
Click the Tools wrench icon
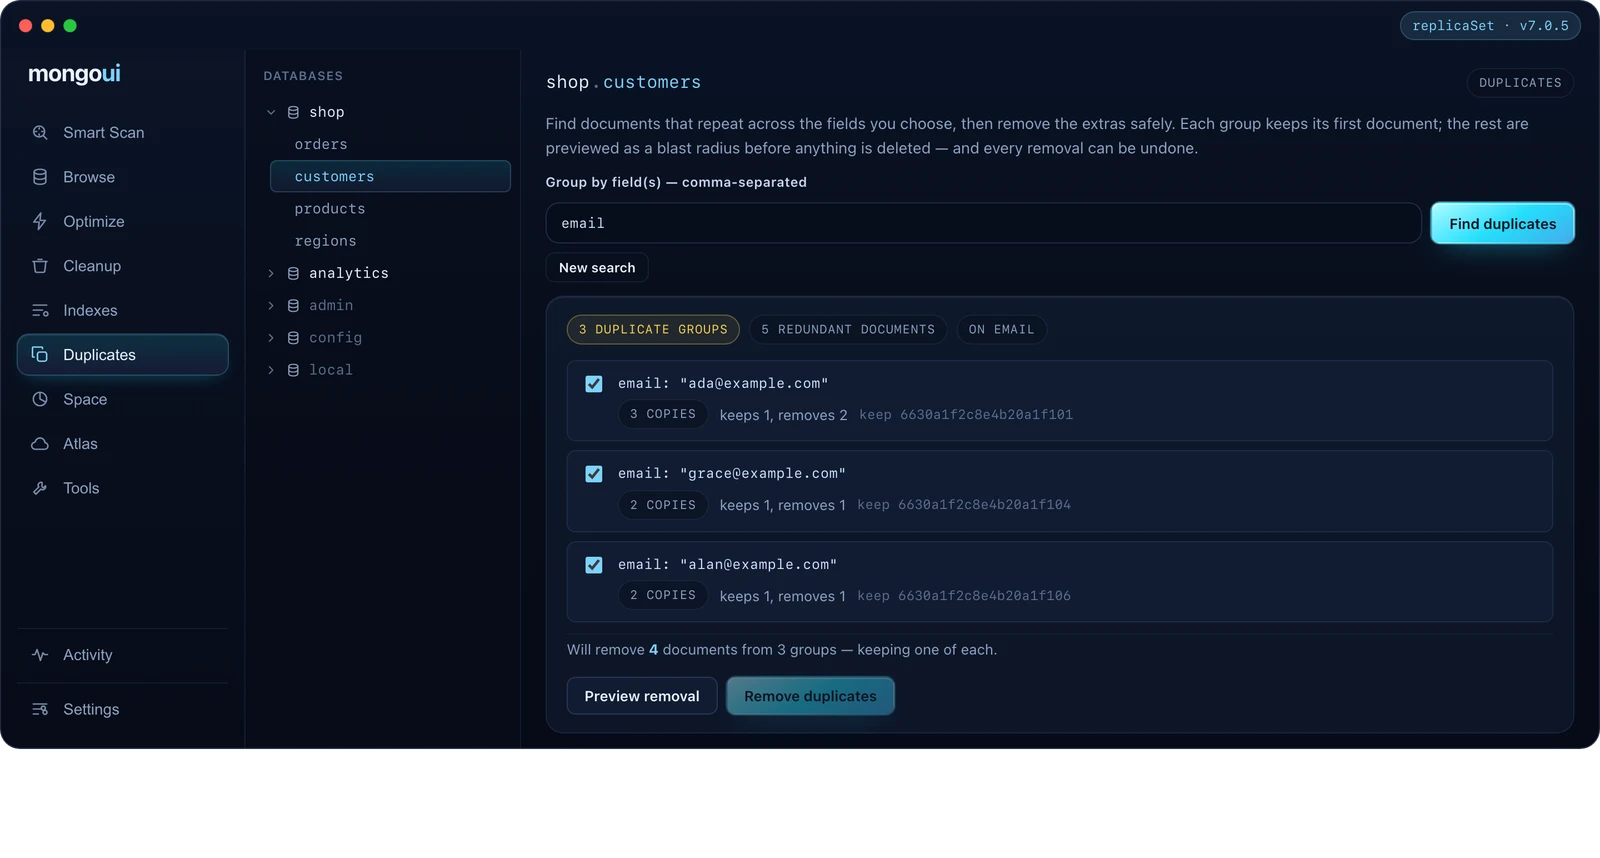tap(40, 488)
